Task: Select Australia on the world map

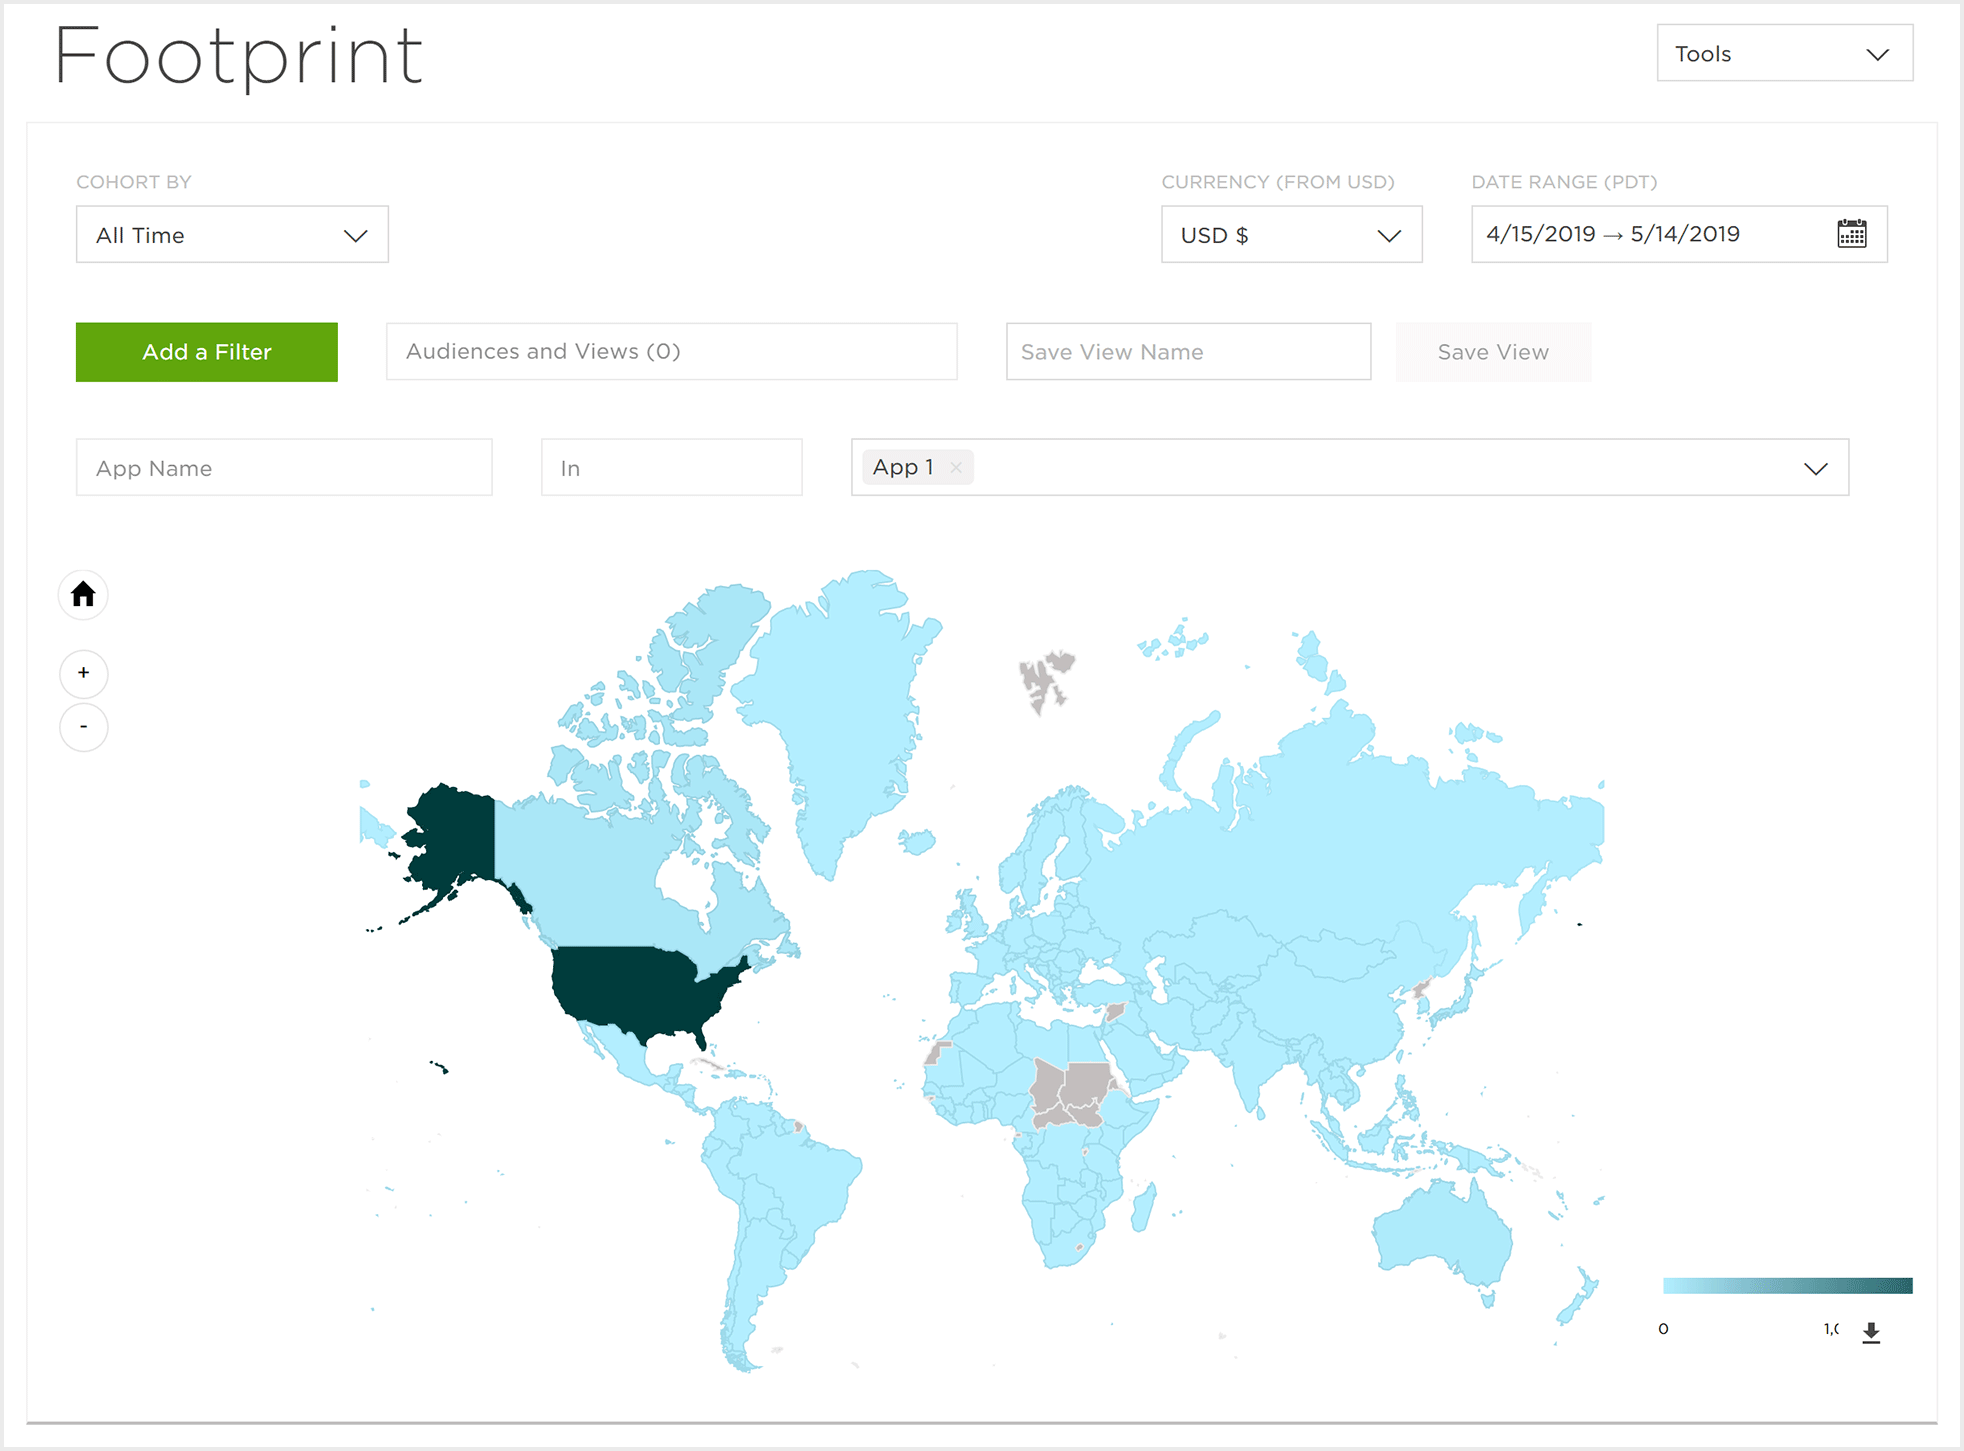Action: pos(1440,1235)
